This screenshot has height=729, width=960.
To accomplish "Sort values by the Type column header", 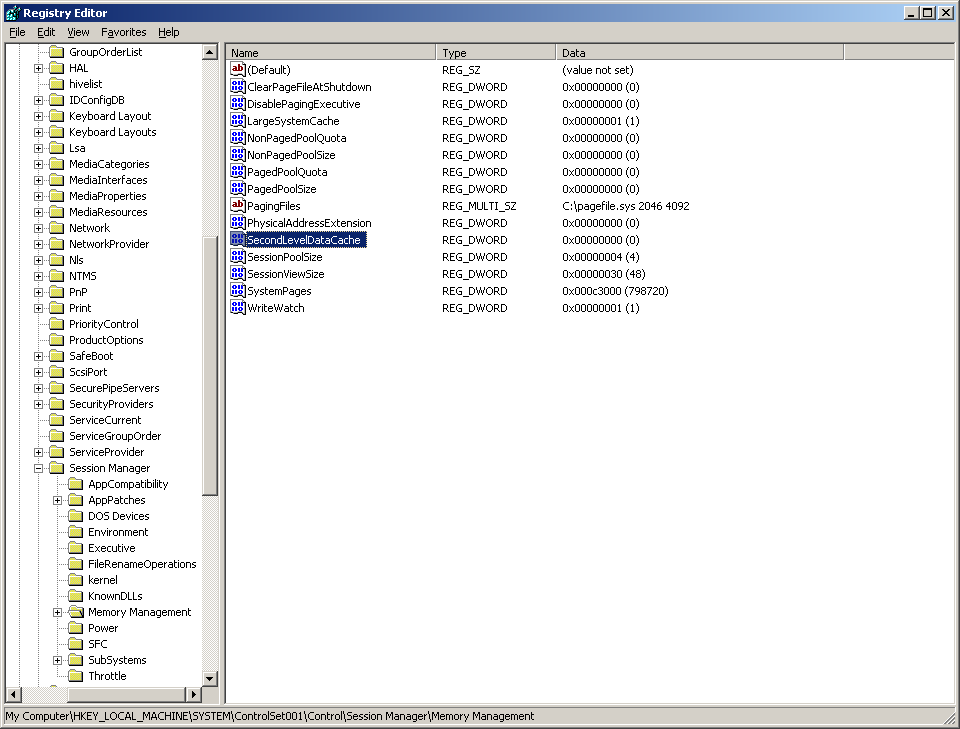I will pos(495,53).
